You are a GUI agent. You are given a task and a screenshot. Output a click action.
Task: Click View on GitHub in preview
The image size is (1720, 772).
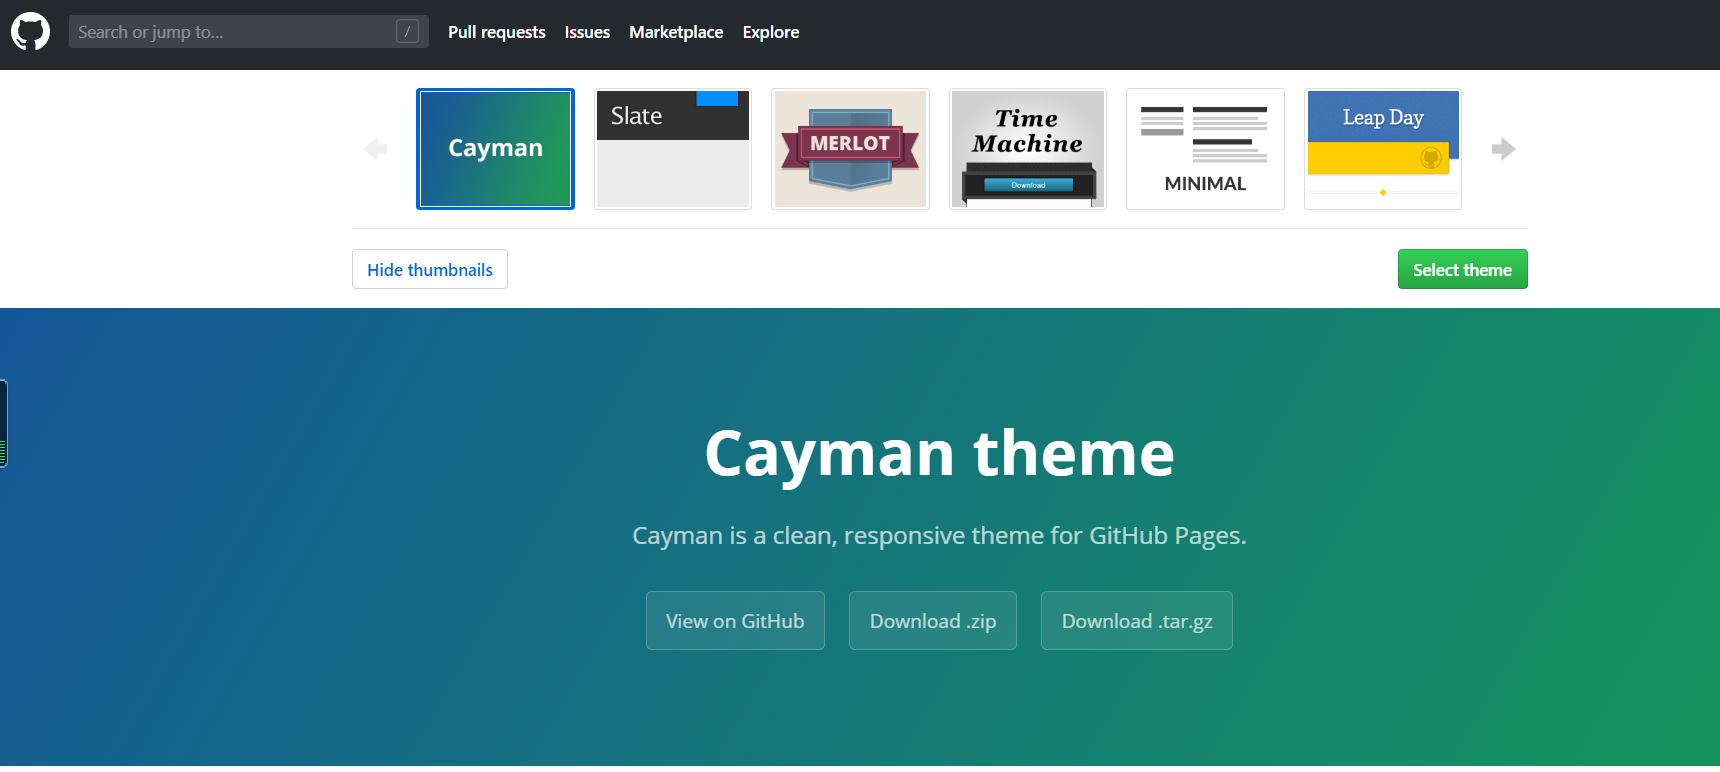click(735, 621)
